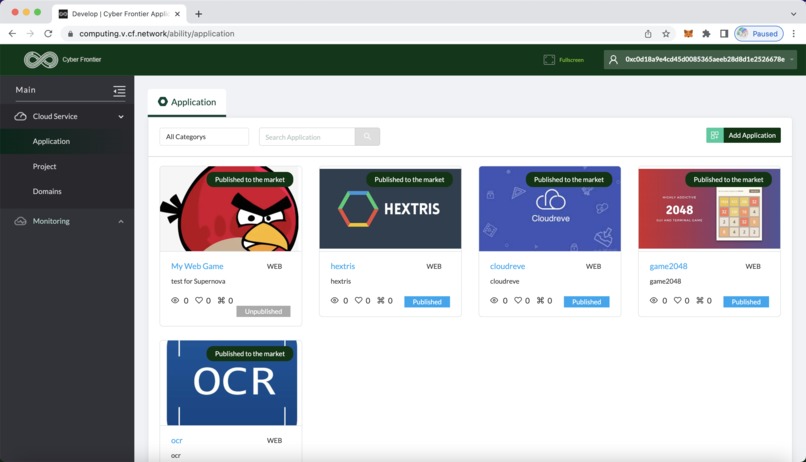Click Published status on cloudreve card
The width and height of the screenshot is (806, 462).
(x=587, y=302)
